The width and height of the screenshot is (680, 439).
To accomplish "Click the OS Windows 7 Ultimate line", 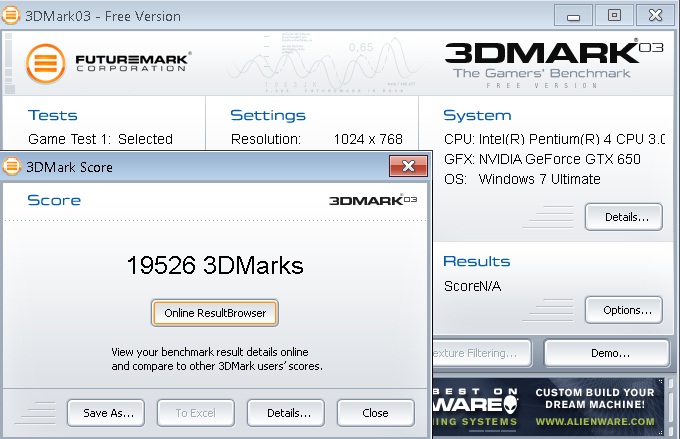I will point(522,179).
